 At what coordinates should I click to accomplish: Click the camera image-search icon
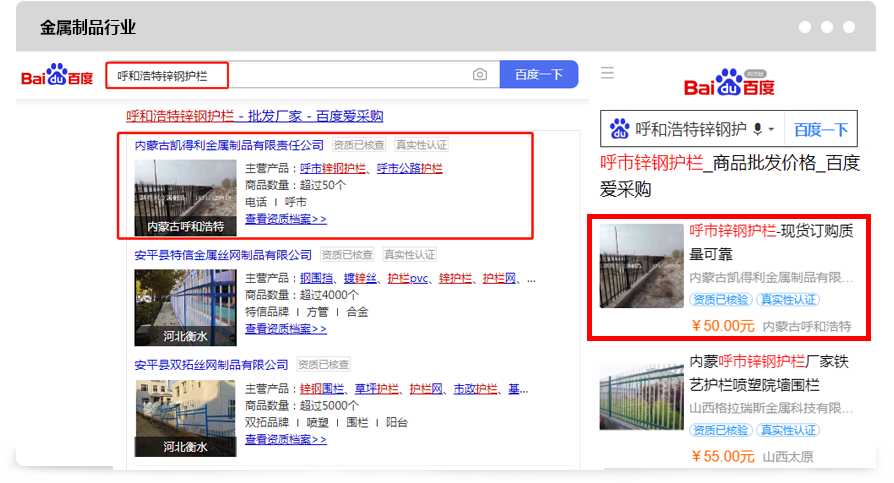tap(480, 75)
